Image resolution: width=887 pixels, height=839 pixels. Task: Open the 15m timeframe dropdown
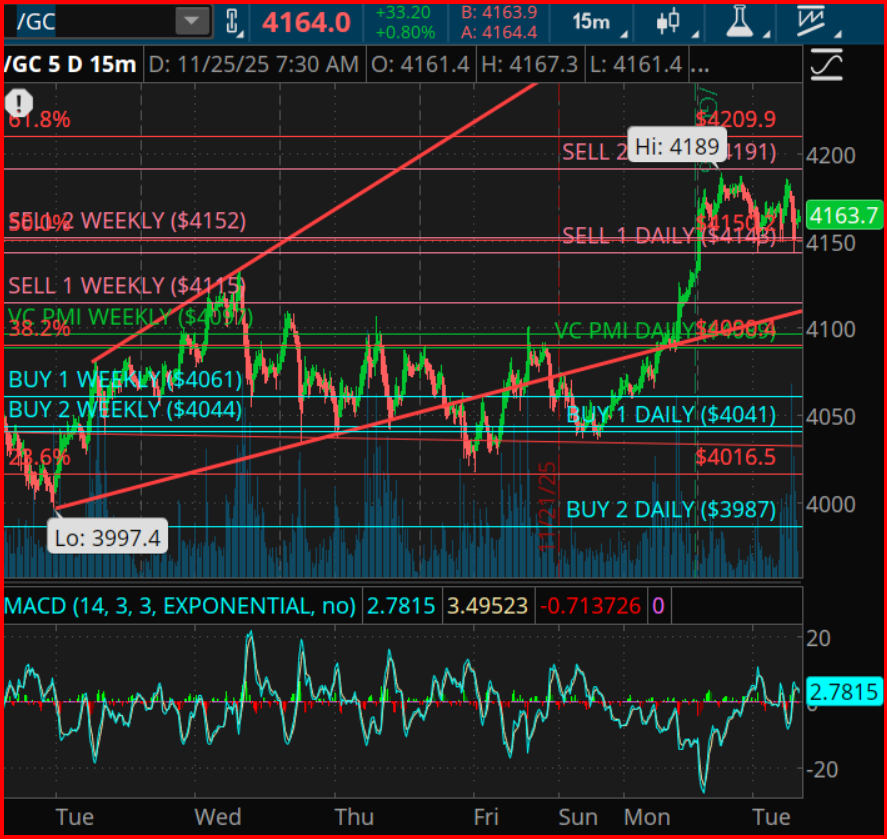coord(593,22)
